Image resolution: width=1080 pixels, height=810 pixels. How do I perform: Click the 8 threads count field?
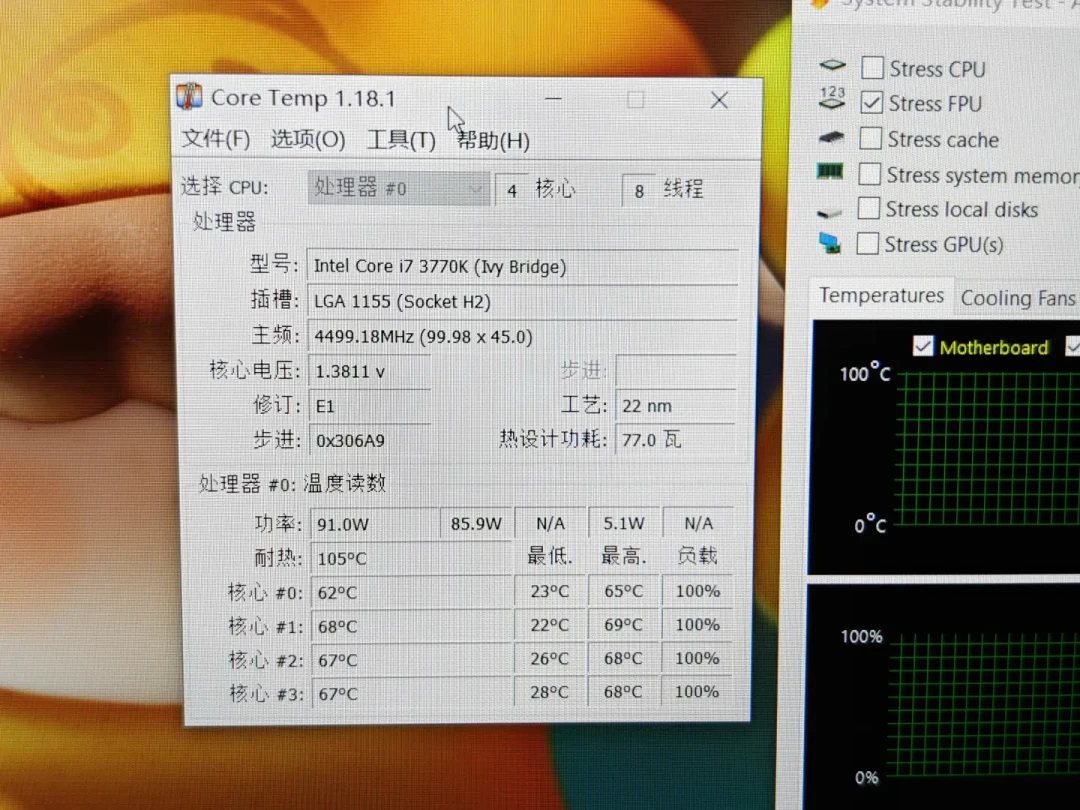tap(638, 190)
